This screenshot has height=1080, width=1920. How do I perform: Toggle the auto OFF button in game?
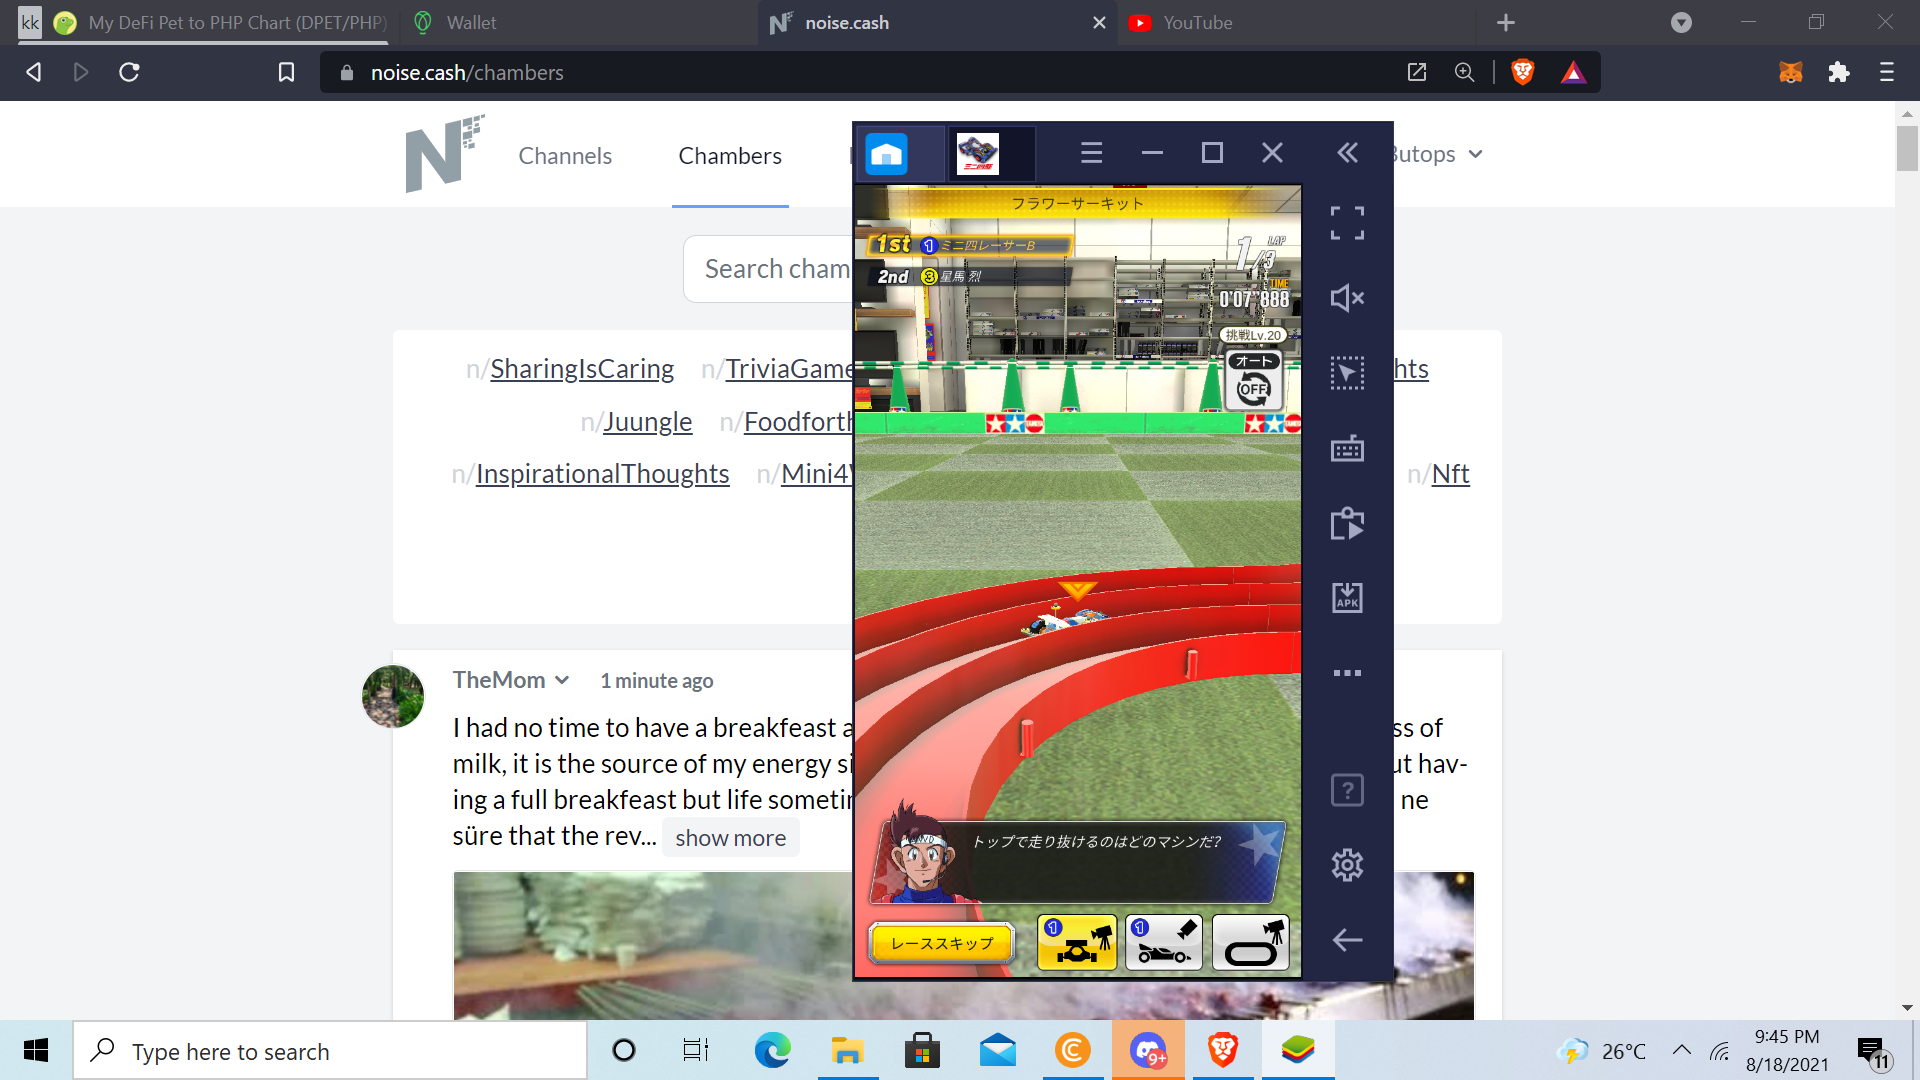point(1254,381)
